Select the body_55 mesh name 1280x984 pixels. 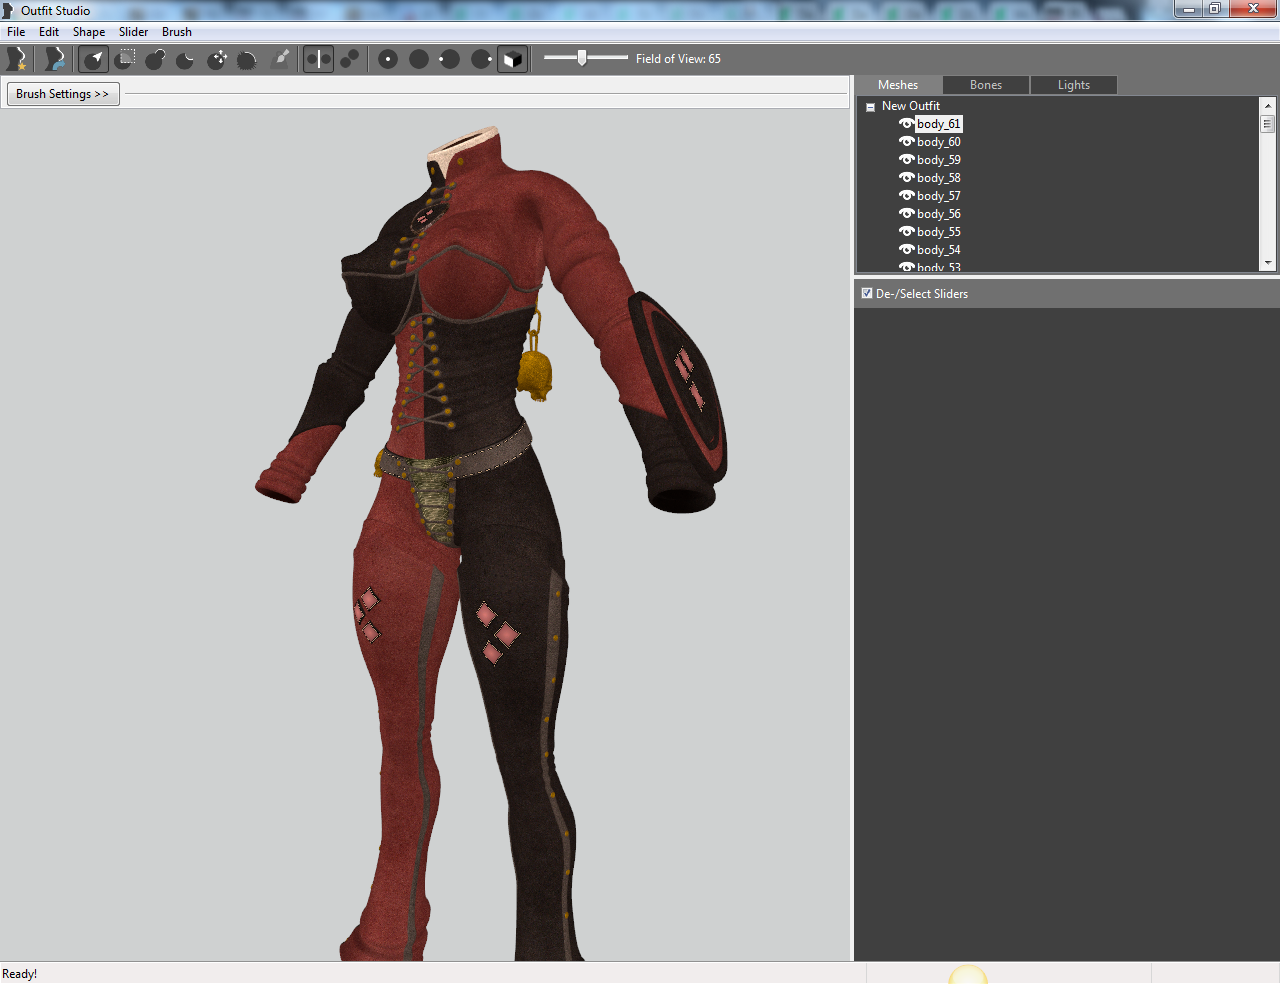pos(939,232)
